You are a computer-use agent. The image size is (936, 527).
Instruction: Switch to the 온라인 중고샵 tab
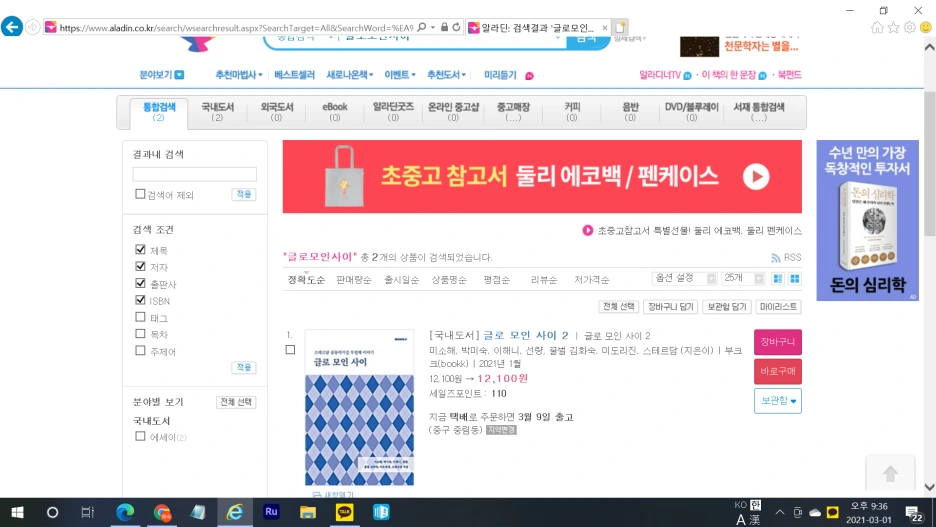[453, 112]
